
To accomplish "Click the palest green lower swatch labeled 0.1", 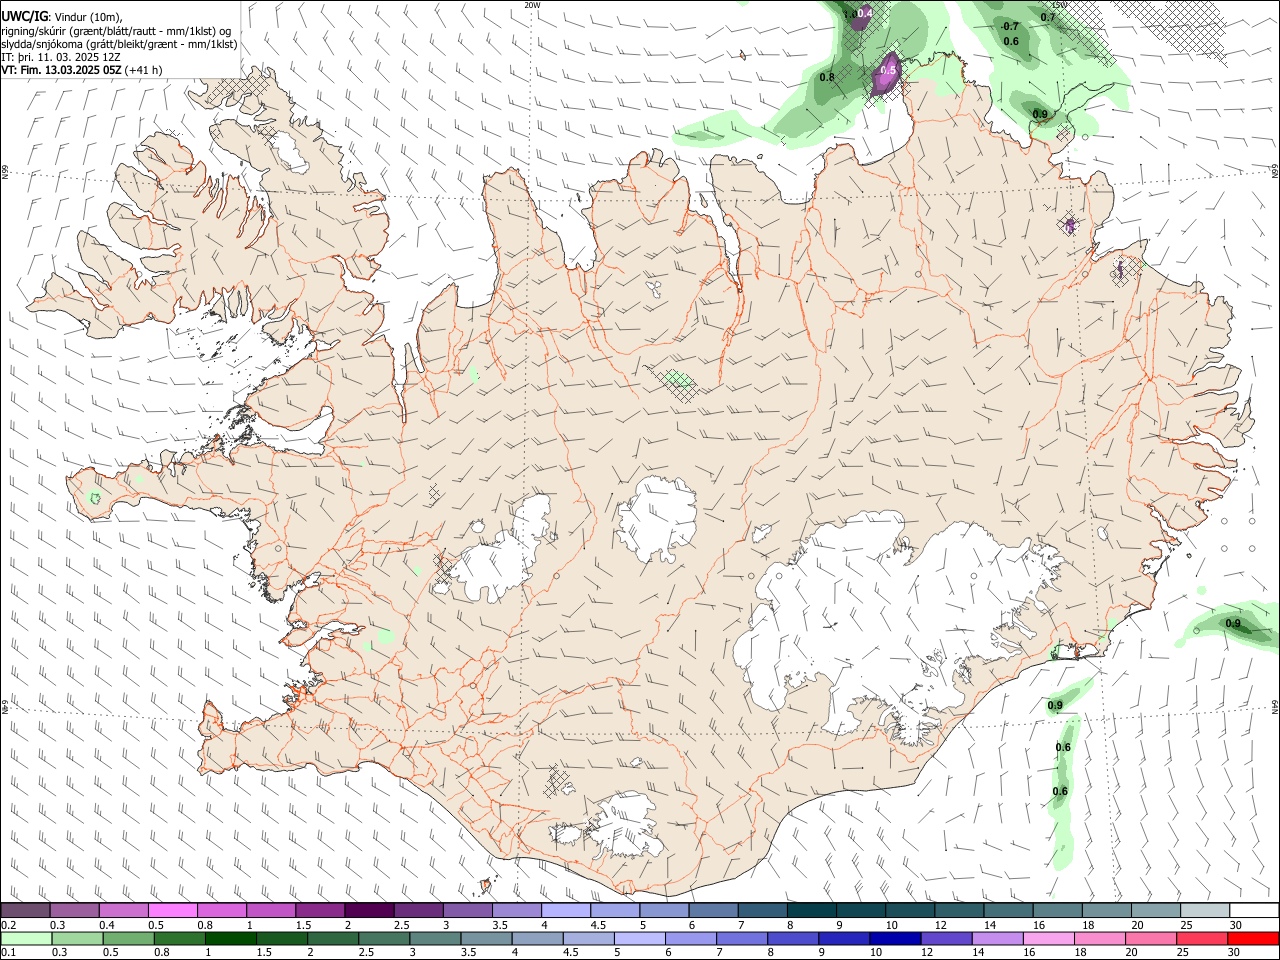I will click(26, 939).
